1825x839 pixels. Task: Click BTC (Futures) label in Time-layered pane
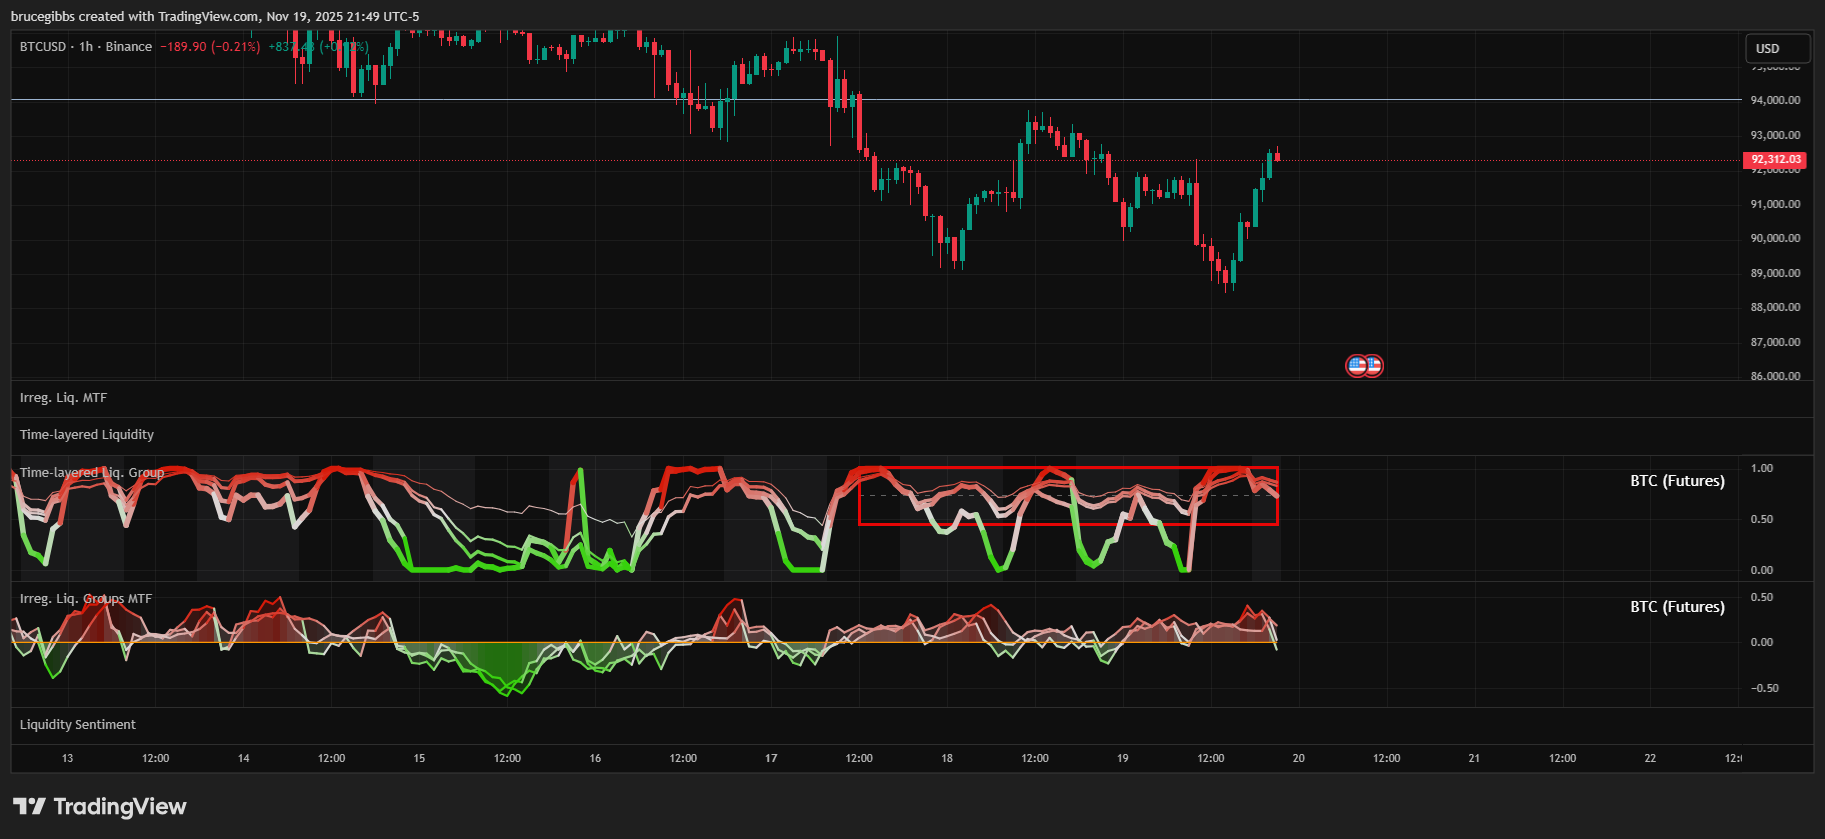[1677, 481]
